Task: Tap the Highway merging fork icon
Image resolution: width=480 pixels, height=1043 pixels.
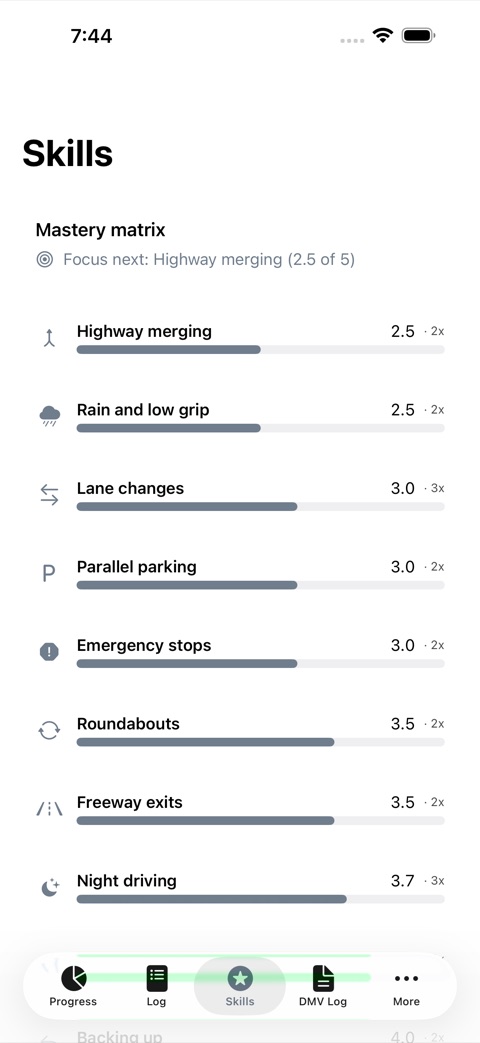Action: click(49, 339)
